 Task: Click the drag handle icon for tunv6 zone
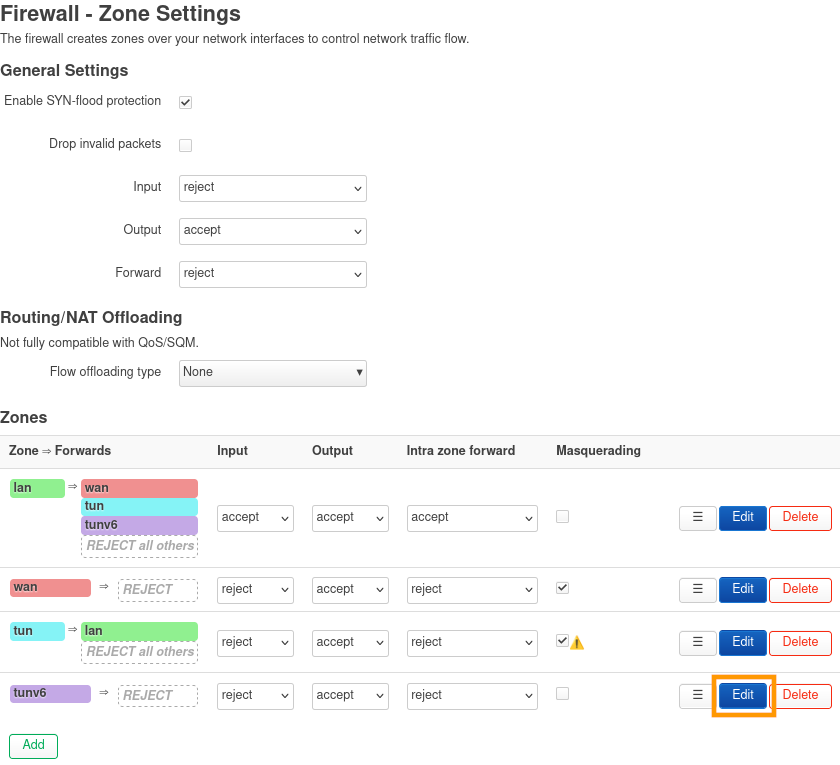pos(697,695)
